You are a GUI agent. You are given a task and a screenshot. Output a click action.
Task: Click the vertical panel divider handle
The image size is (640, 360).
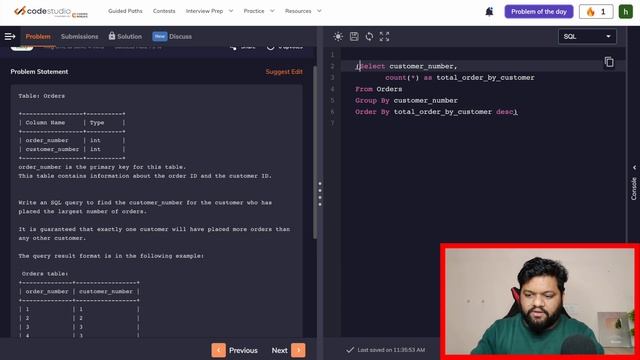(320, 194)
